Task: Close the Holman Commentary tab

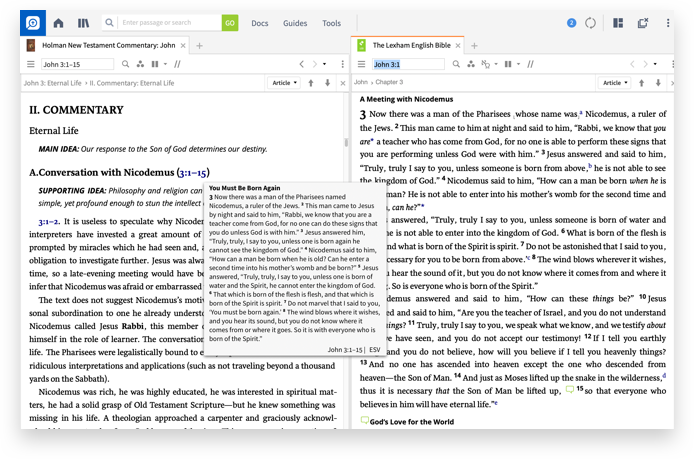Action: coord(183,46)
